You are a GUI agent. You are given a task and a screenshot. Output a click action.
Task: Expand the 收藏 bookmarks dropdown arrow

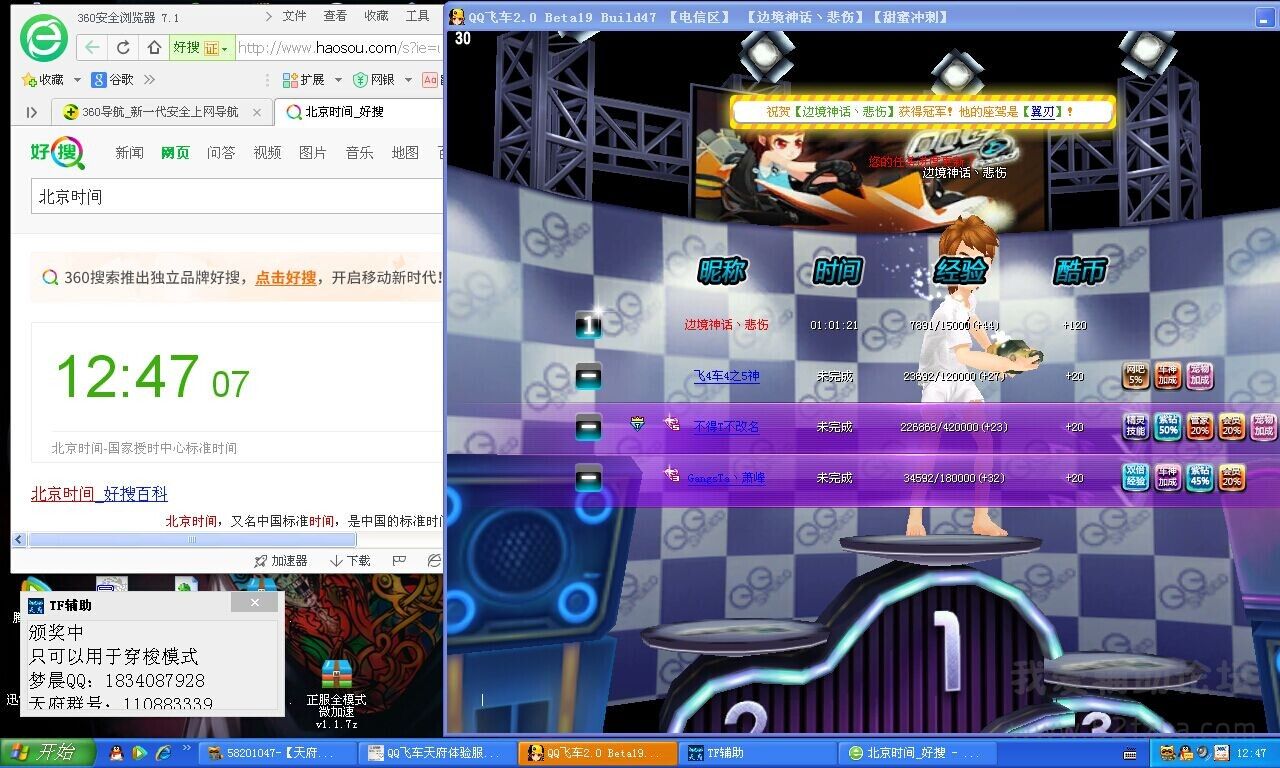tap(75, 80)
